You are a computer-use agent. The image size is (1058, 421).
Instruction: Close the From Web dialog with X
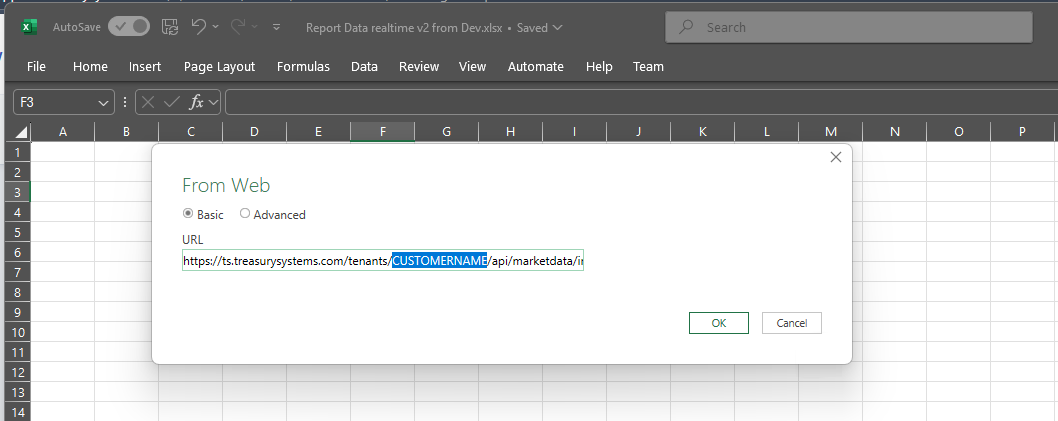[835, 157]
